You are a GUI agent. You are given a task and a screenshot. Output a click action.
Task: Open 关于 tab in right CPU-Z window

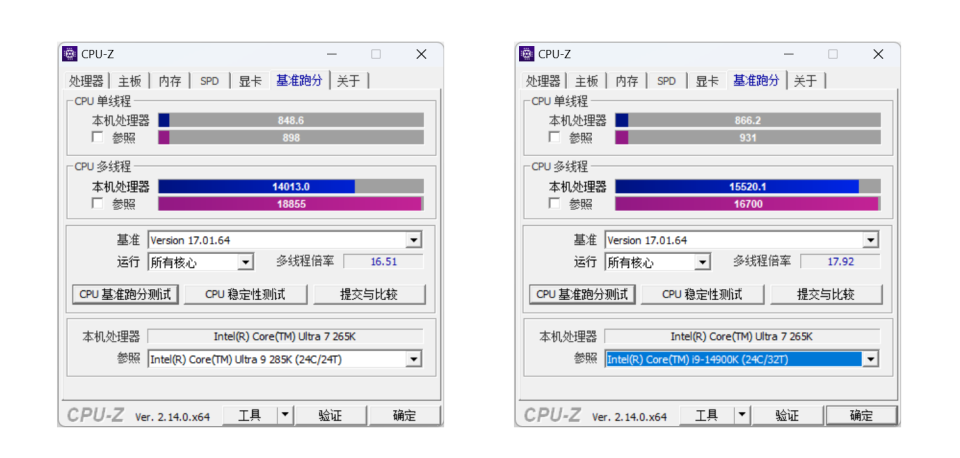pyautogui.click(x=806, y=81)
